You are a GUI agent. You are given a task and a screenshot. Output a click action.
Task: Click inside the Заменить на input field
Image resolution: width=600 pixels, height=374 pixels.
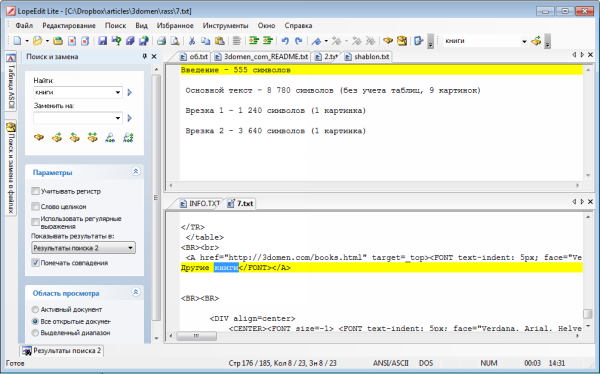point(73,118)
